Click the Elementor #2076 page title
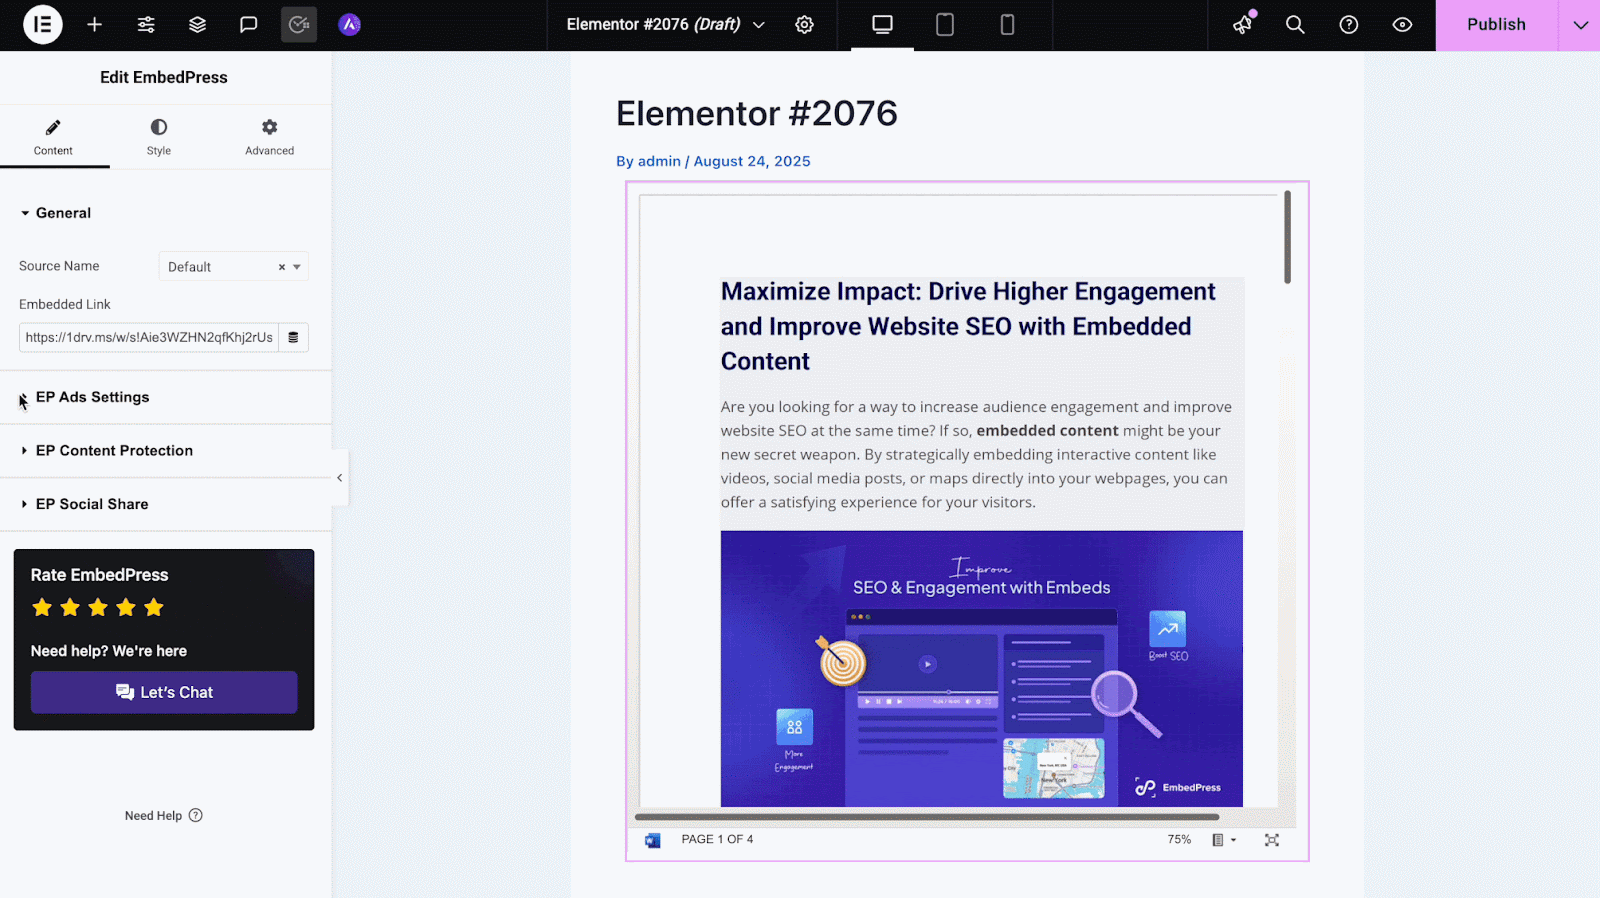 tap(756, 113)
